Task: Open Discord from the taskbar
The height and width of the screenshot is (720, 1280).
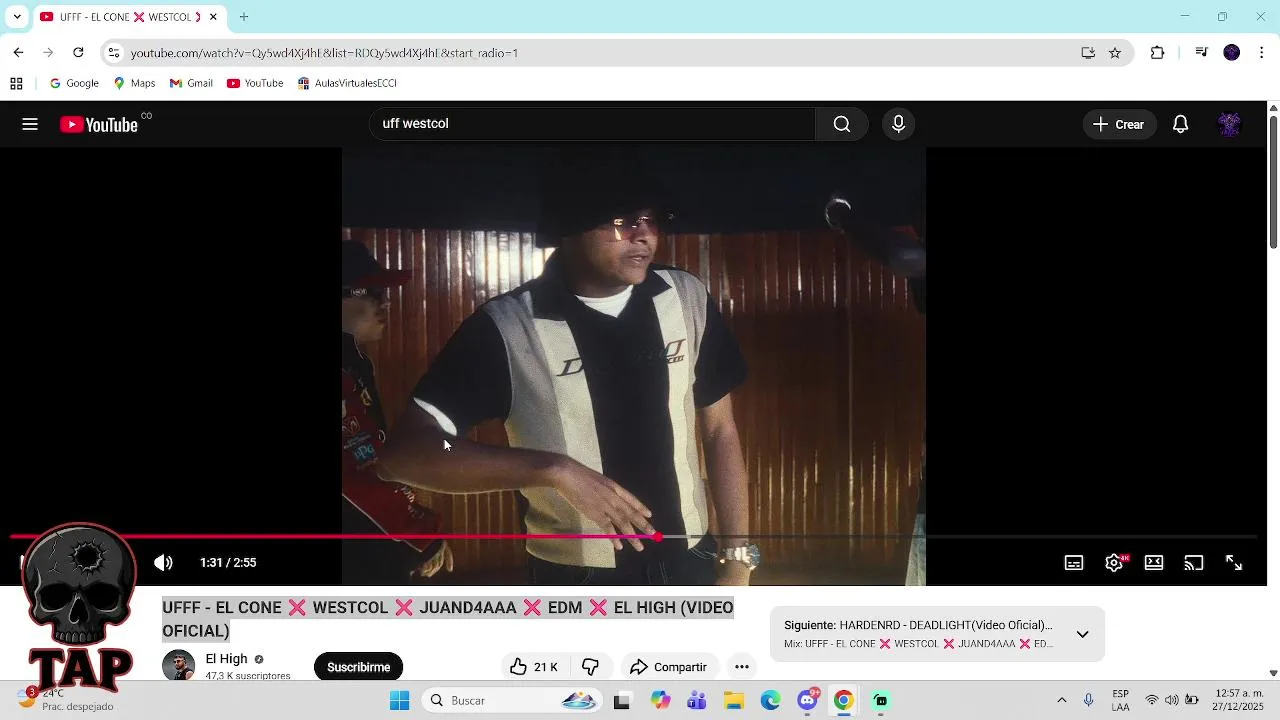Action: pyautogui.click(x=807, y=700)
